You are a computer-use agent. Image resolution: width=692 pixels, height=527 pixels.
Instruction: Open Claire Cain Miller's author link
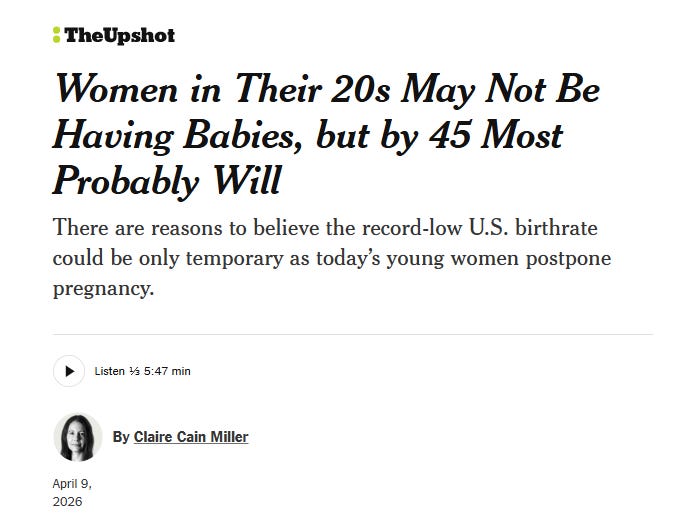(x=191, y=437)
